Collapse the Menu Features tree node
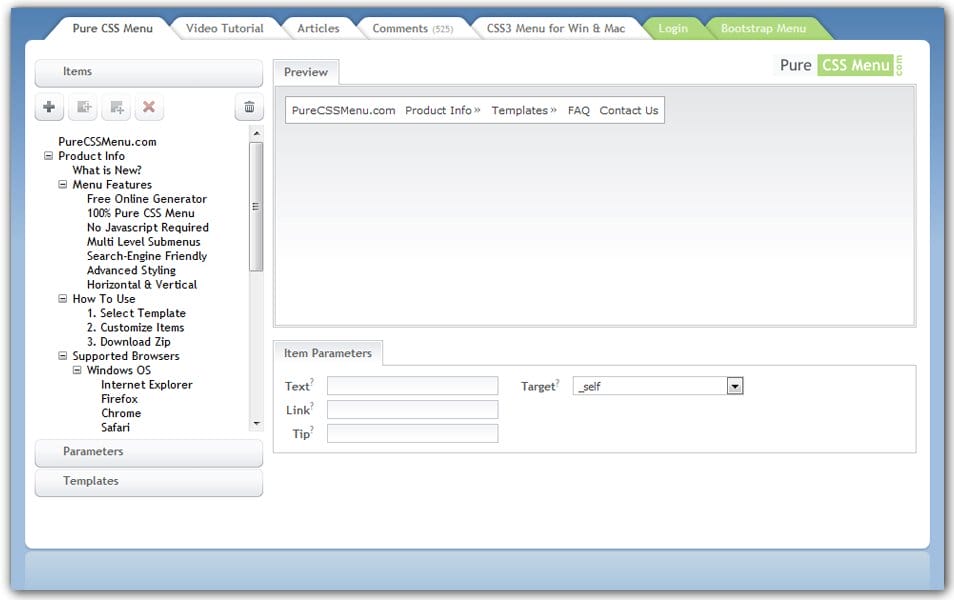 point(62,185)
